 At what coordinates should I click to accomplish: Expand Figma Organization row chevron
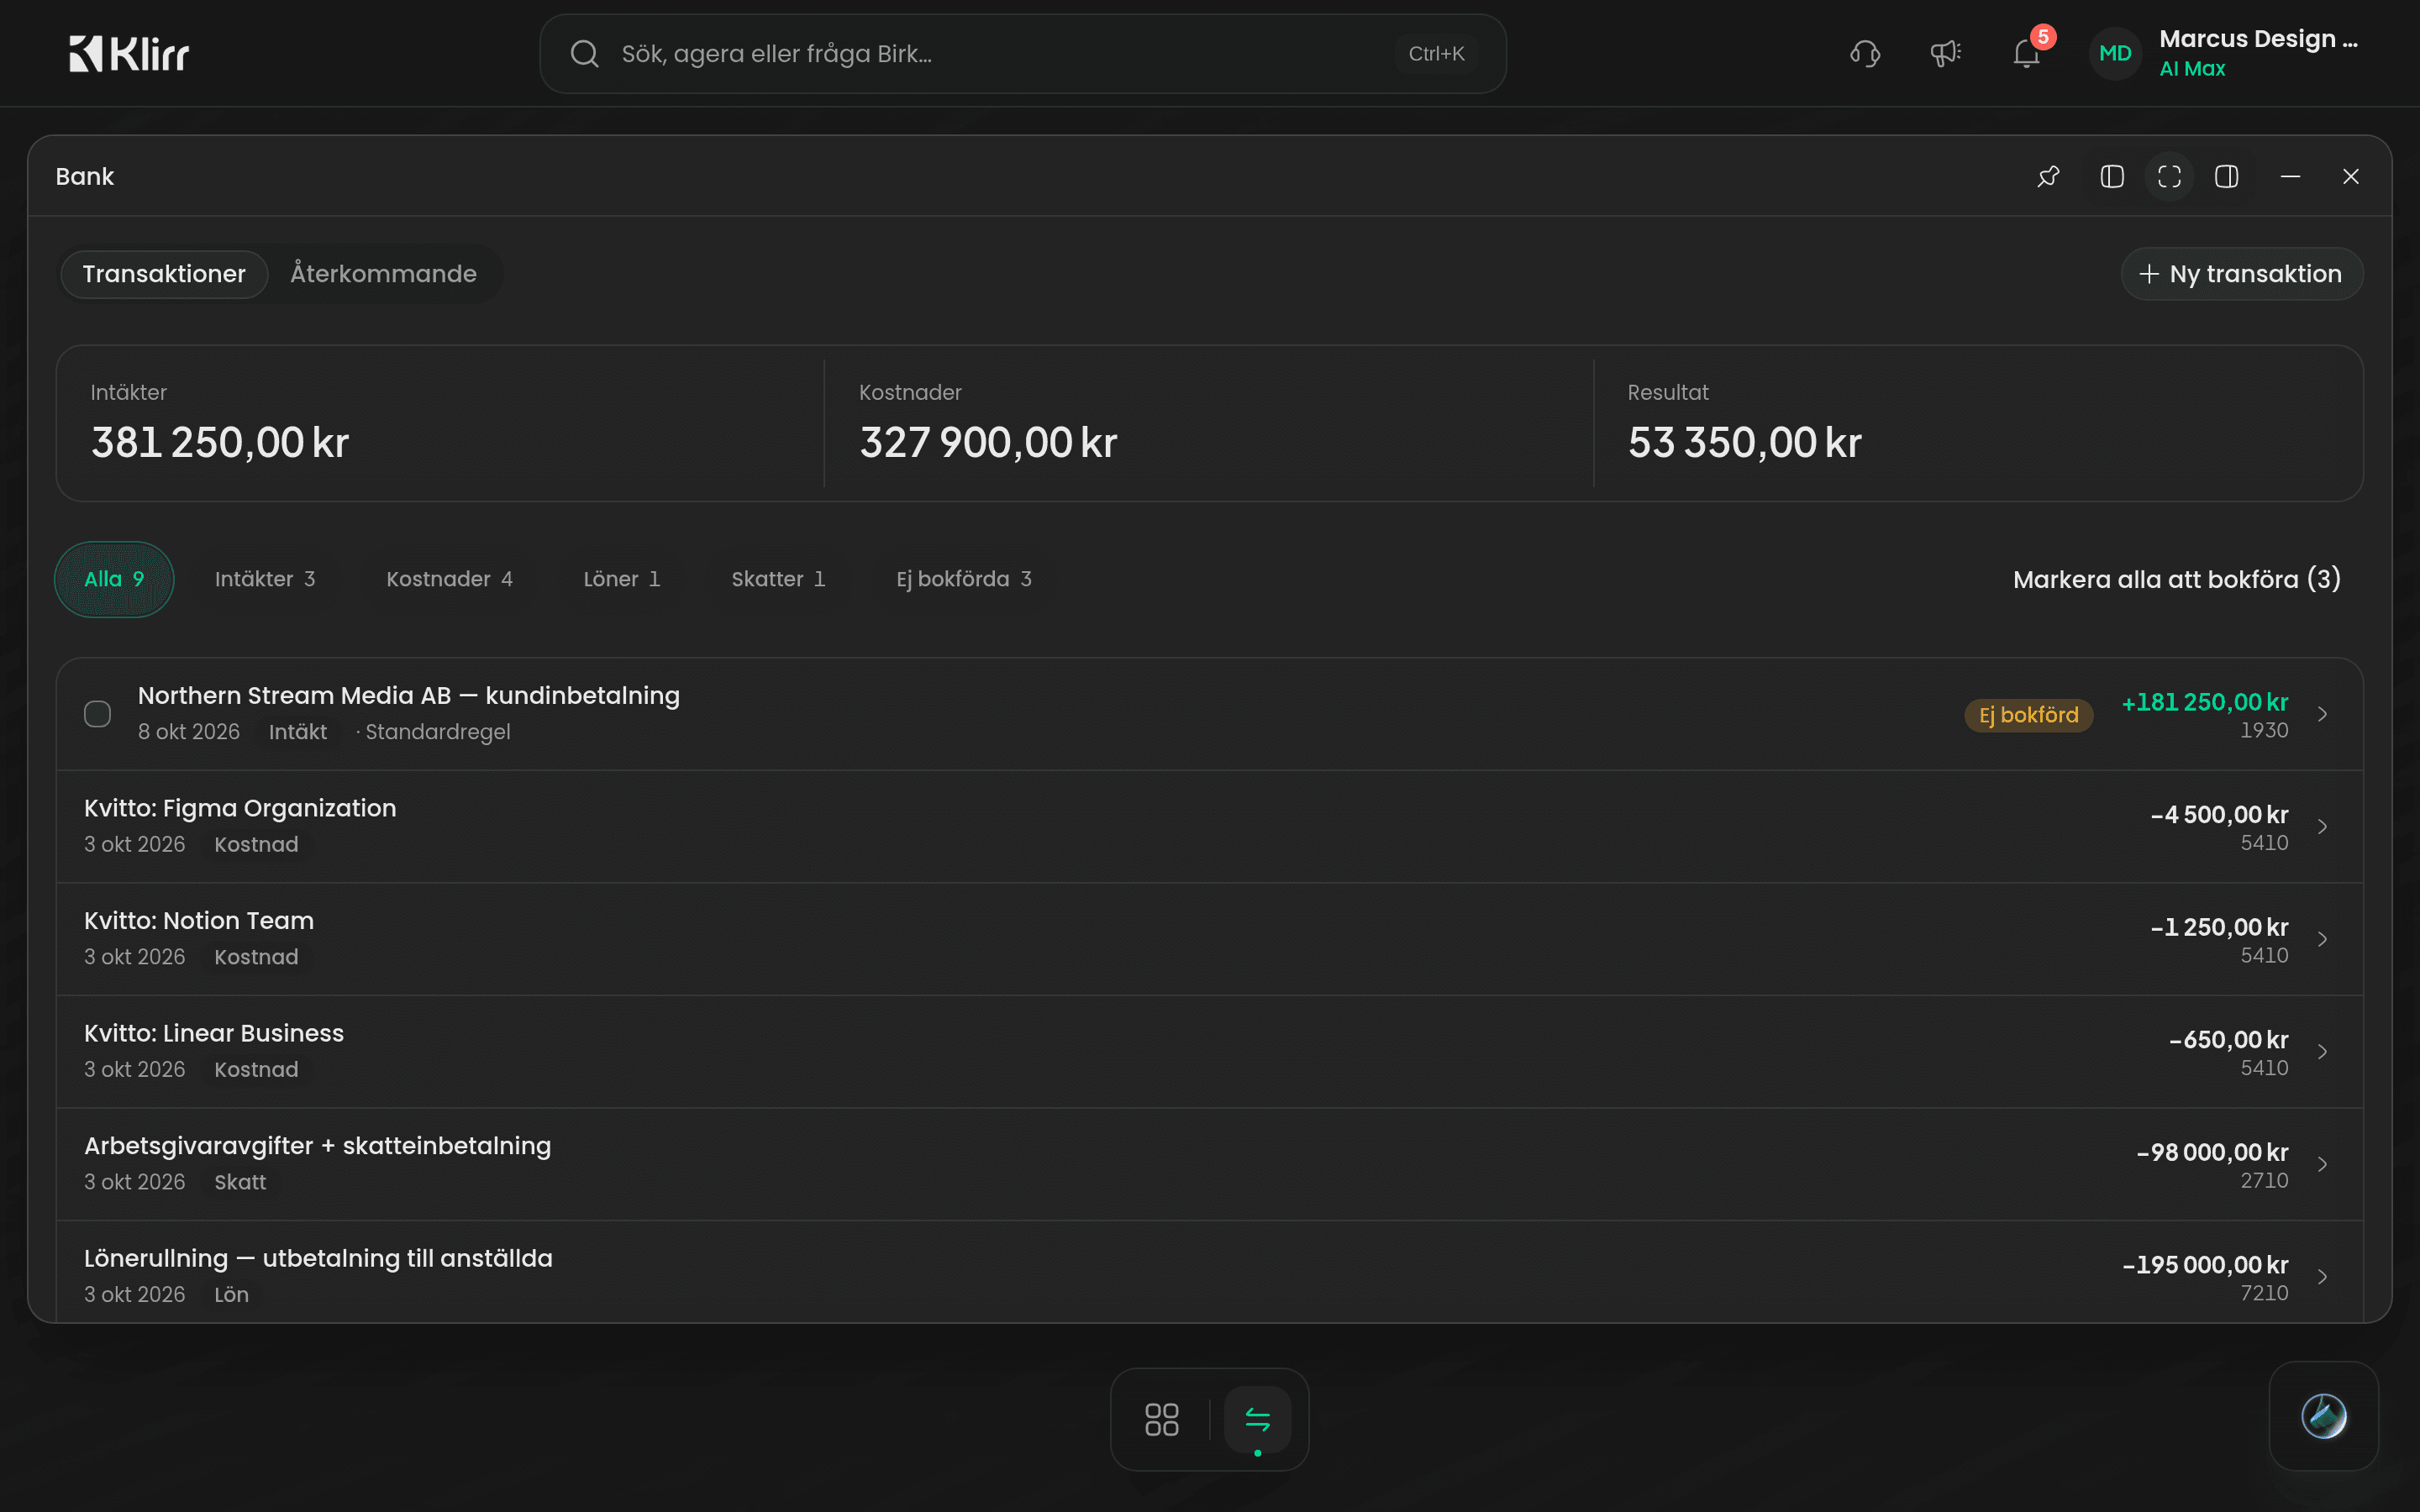click(2322, 827)
